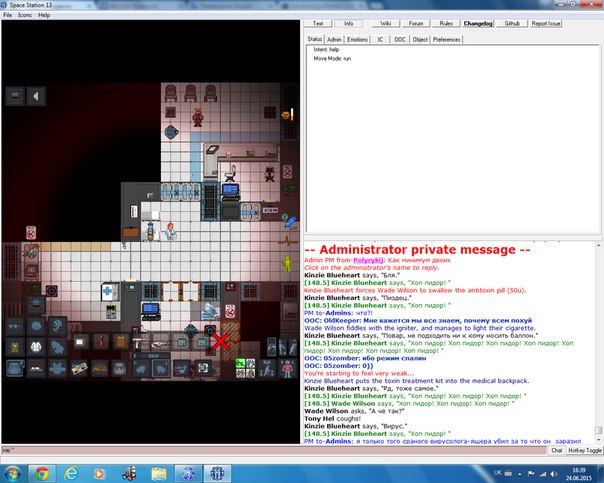The height and width of the screenshot is (483, 604).
Task: Click the body zone selector doll
Action: click(x=287, y=368)
